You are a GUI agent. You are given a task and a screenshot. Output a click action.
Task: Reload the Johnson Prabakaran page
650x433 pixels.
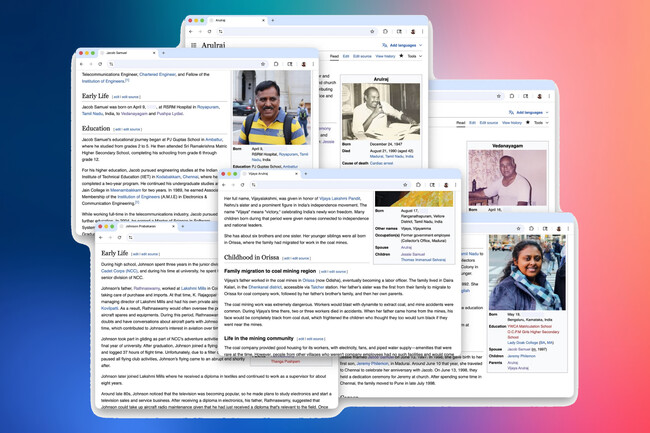(119, 237)
